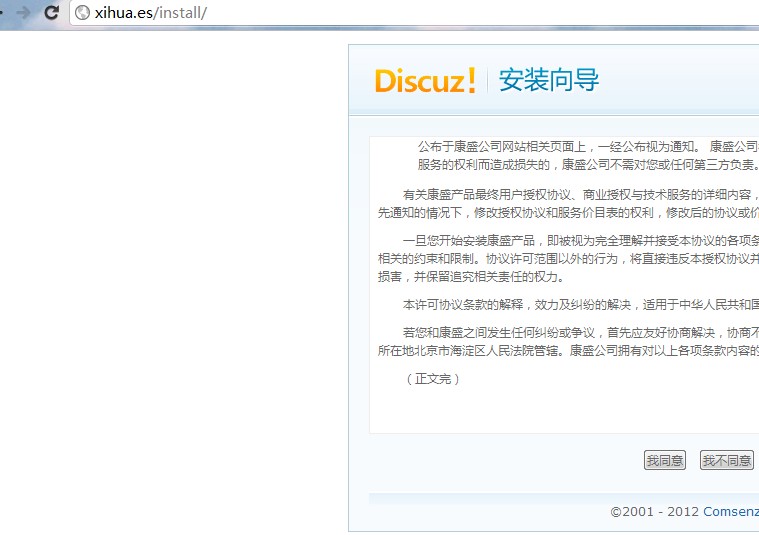Click paragraph starting 有关康盛产品最终用户授权协议
Screen dimensions: 759x535
(x=568, y=204)
